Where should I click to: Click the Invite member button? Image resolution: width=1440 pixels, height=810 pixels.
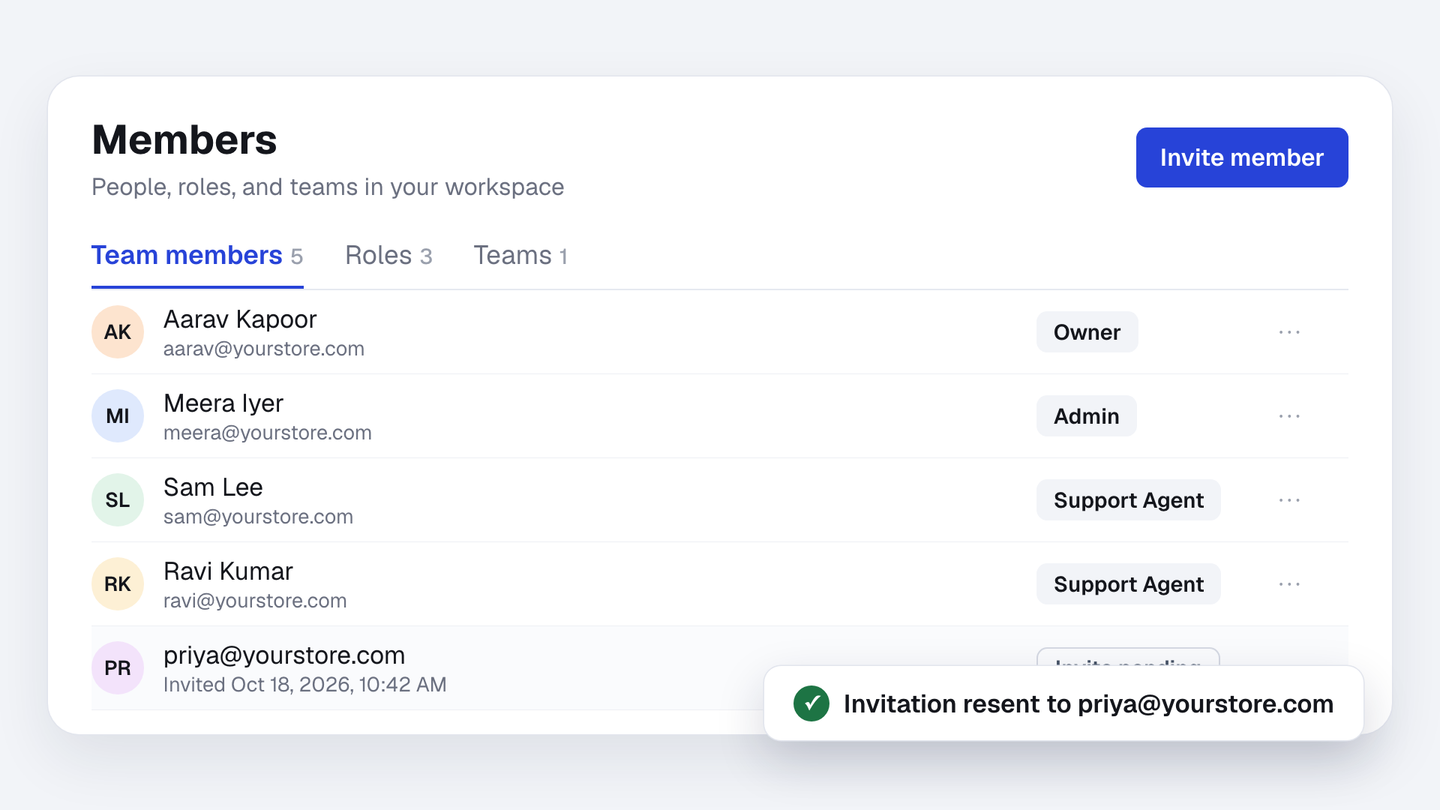pos(1242,157)
